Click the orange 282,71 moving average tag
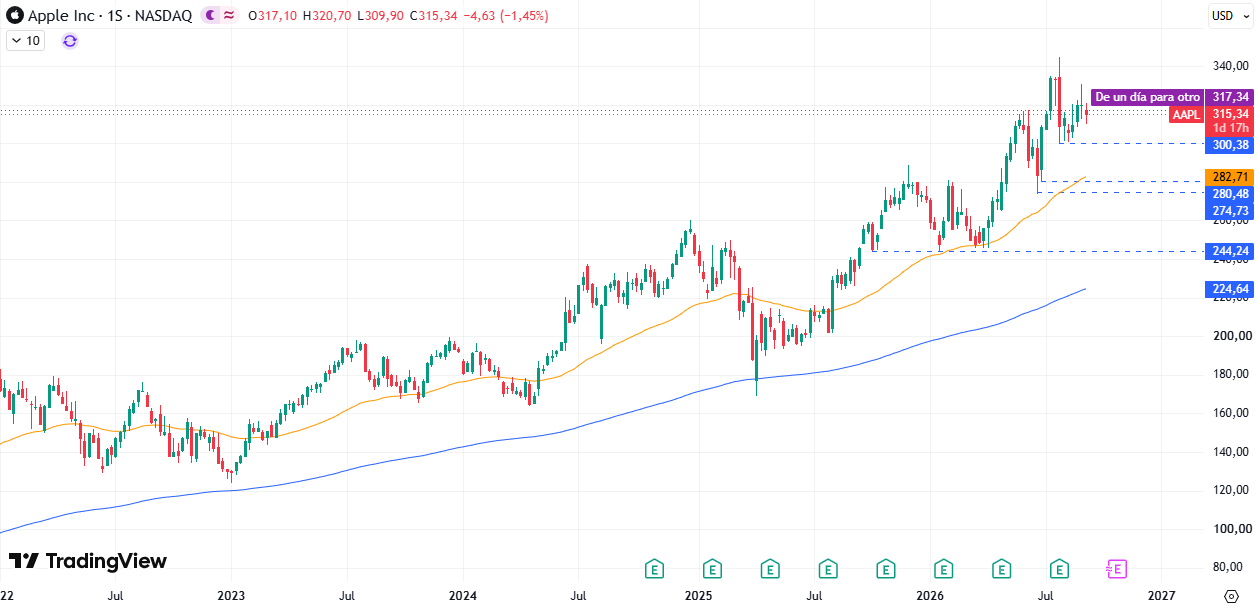The width and height of the screenshot is (1257, 609). [1230, 176]
